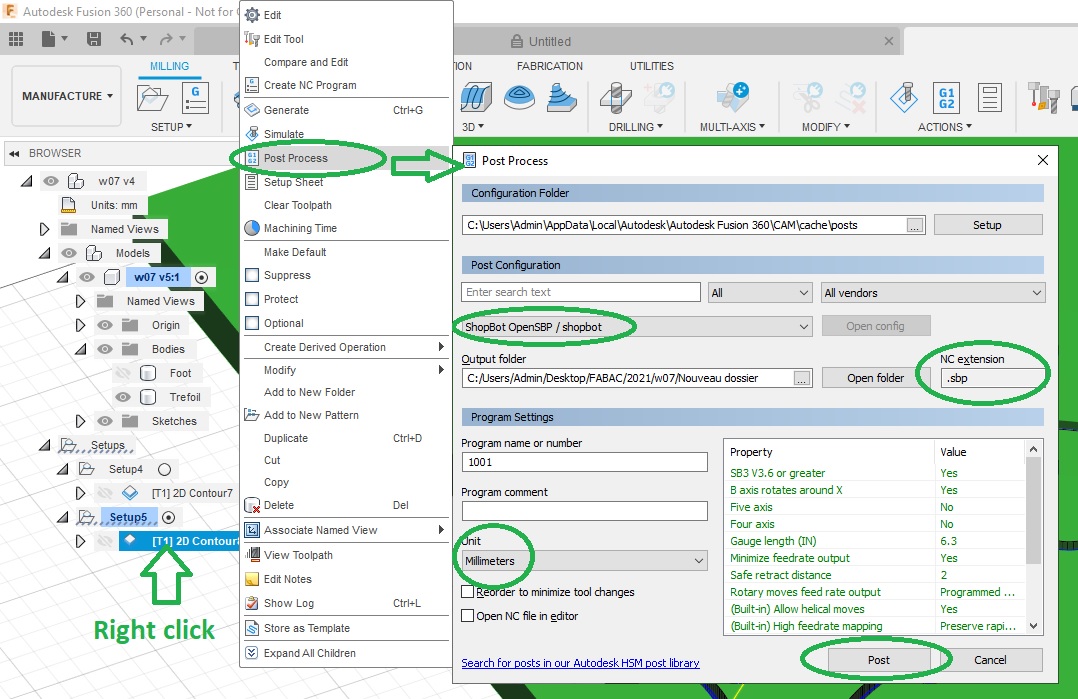Activate Setup4 radio button
This screenshot has height=699, width=1078.
click(x=164, y=469)
